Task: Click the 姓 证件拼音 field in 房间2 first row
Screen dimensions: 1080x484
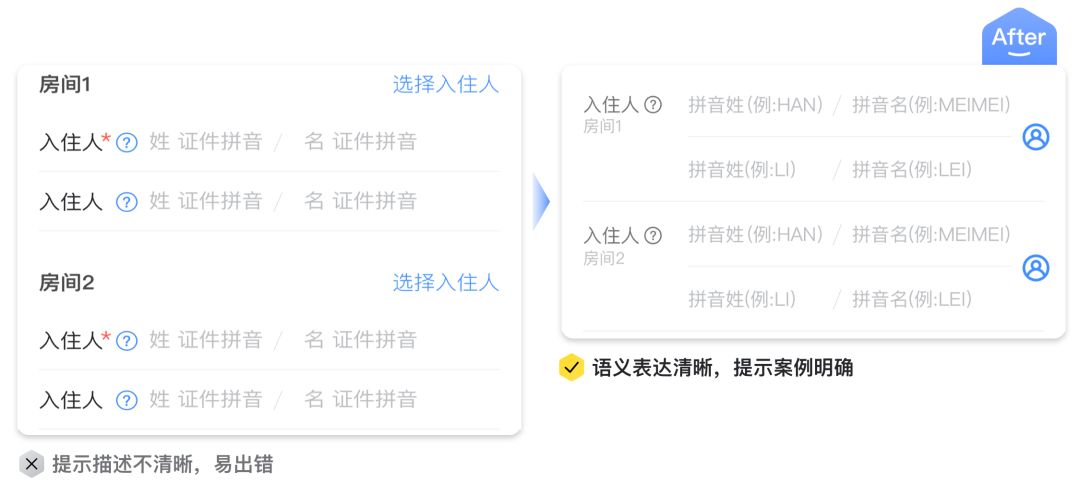Action: click(x=205, y=340)
